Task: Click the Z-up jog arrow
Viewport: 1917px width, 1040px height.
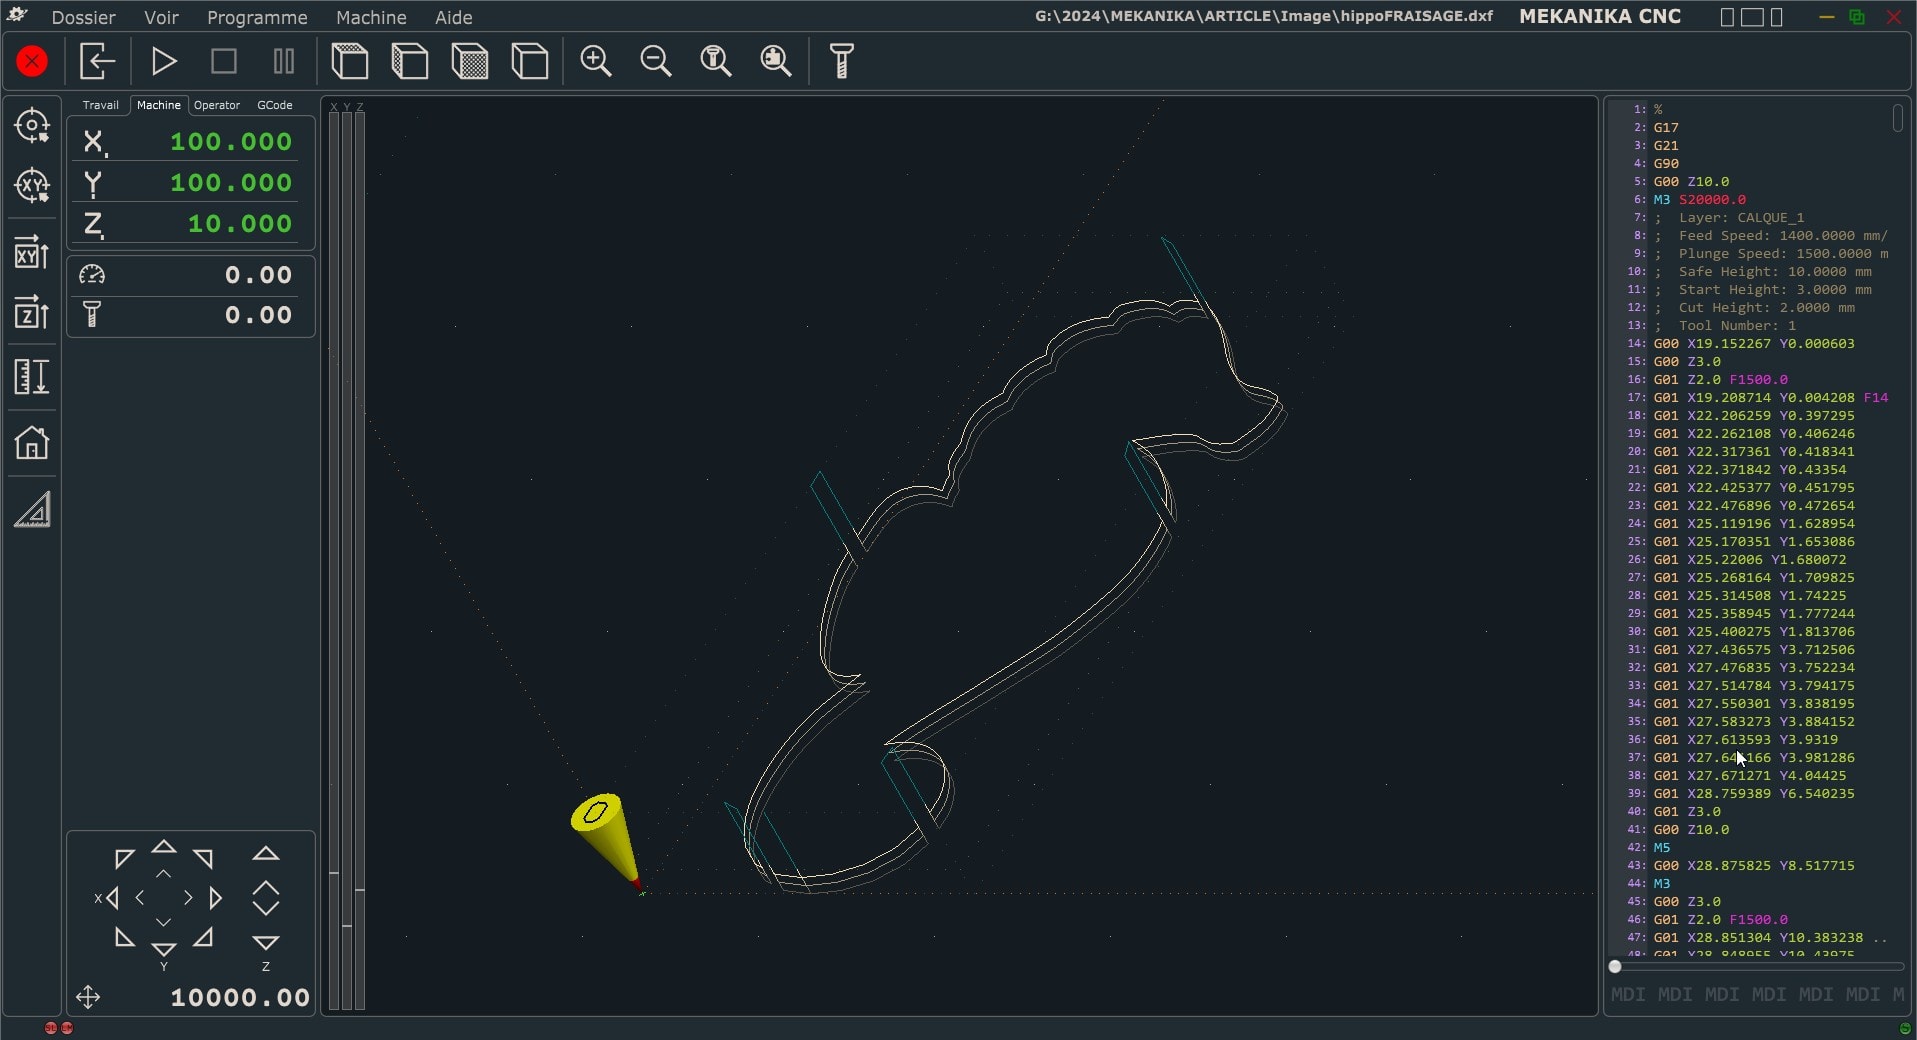Action: click(x=265, y=854)
